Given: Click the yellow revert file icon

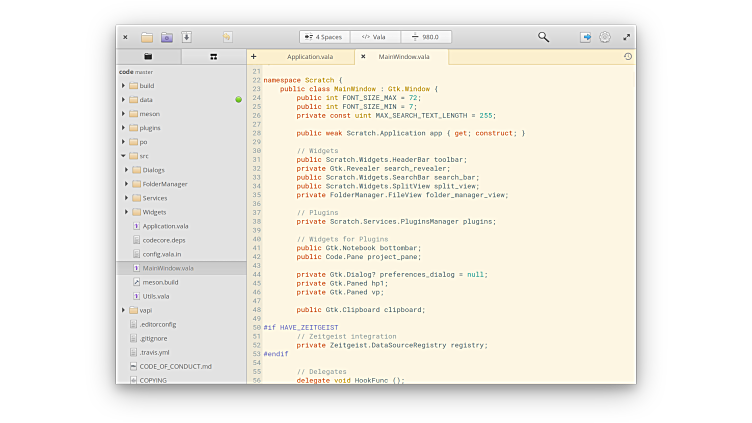Looking at the screenshot, I should pos(227,37).
